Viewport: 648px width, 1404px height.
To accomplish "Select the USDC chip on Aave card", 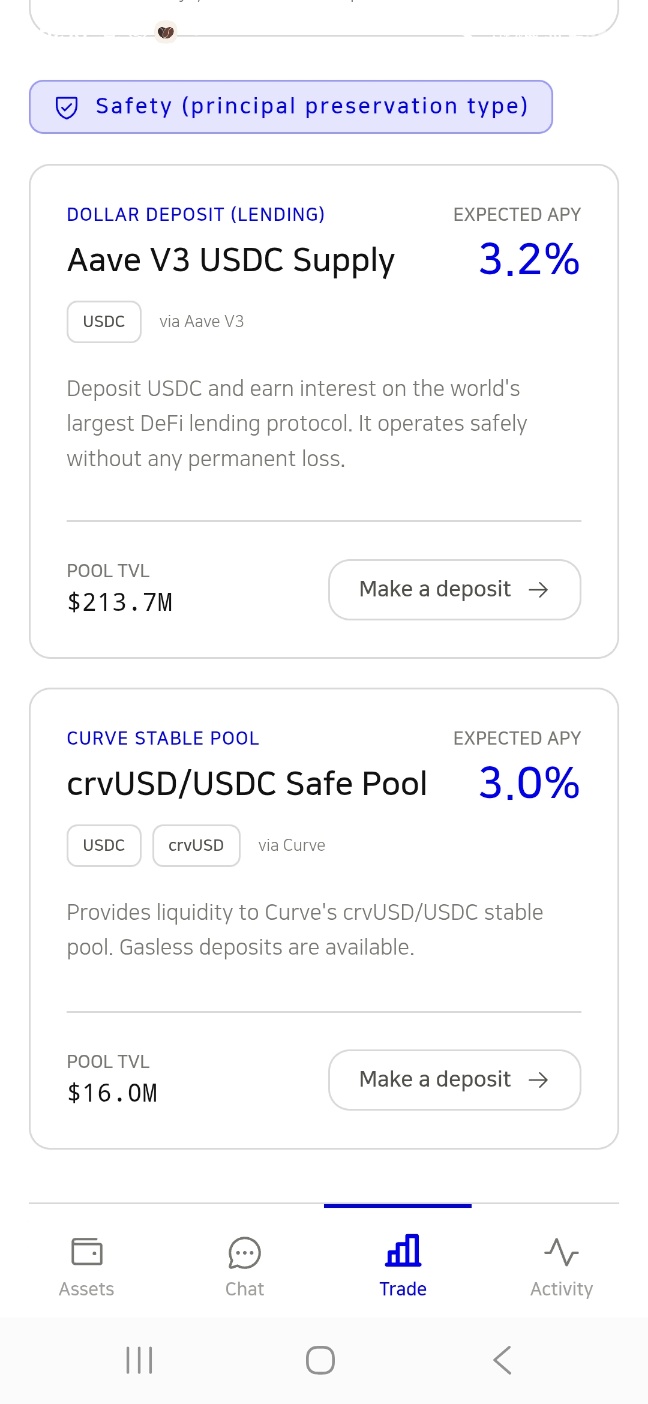I will (x=104, y=322).
